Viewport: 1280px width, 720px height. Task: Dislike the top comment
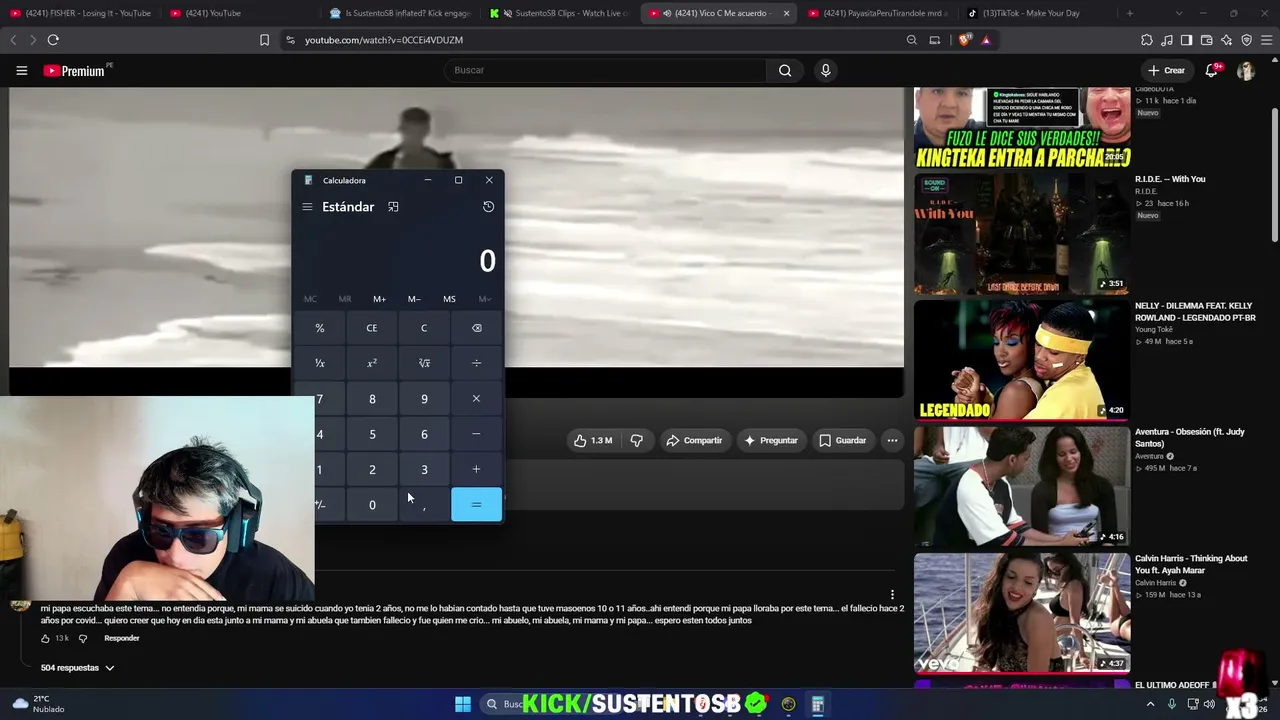83,638
